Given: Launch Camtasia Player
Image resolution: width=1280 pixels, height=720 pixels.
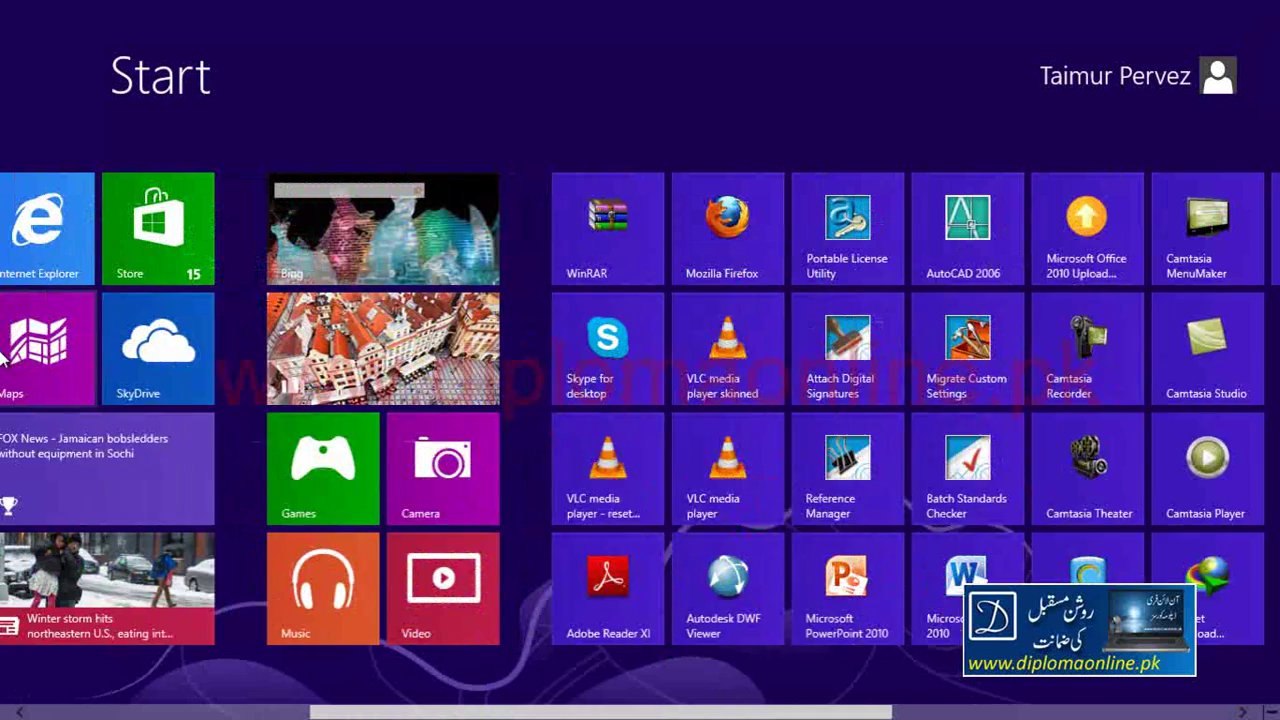Looking at the screenshot, I should 1208,469.
